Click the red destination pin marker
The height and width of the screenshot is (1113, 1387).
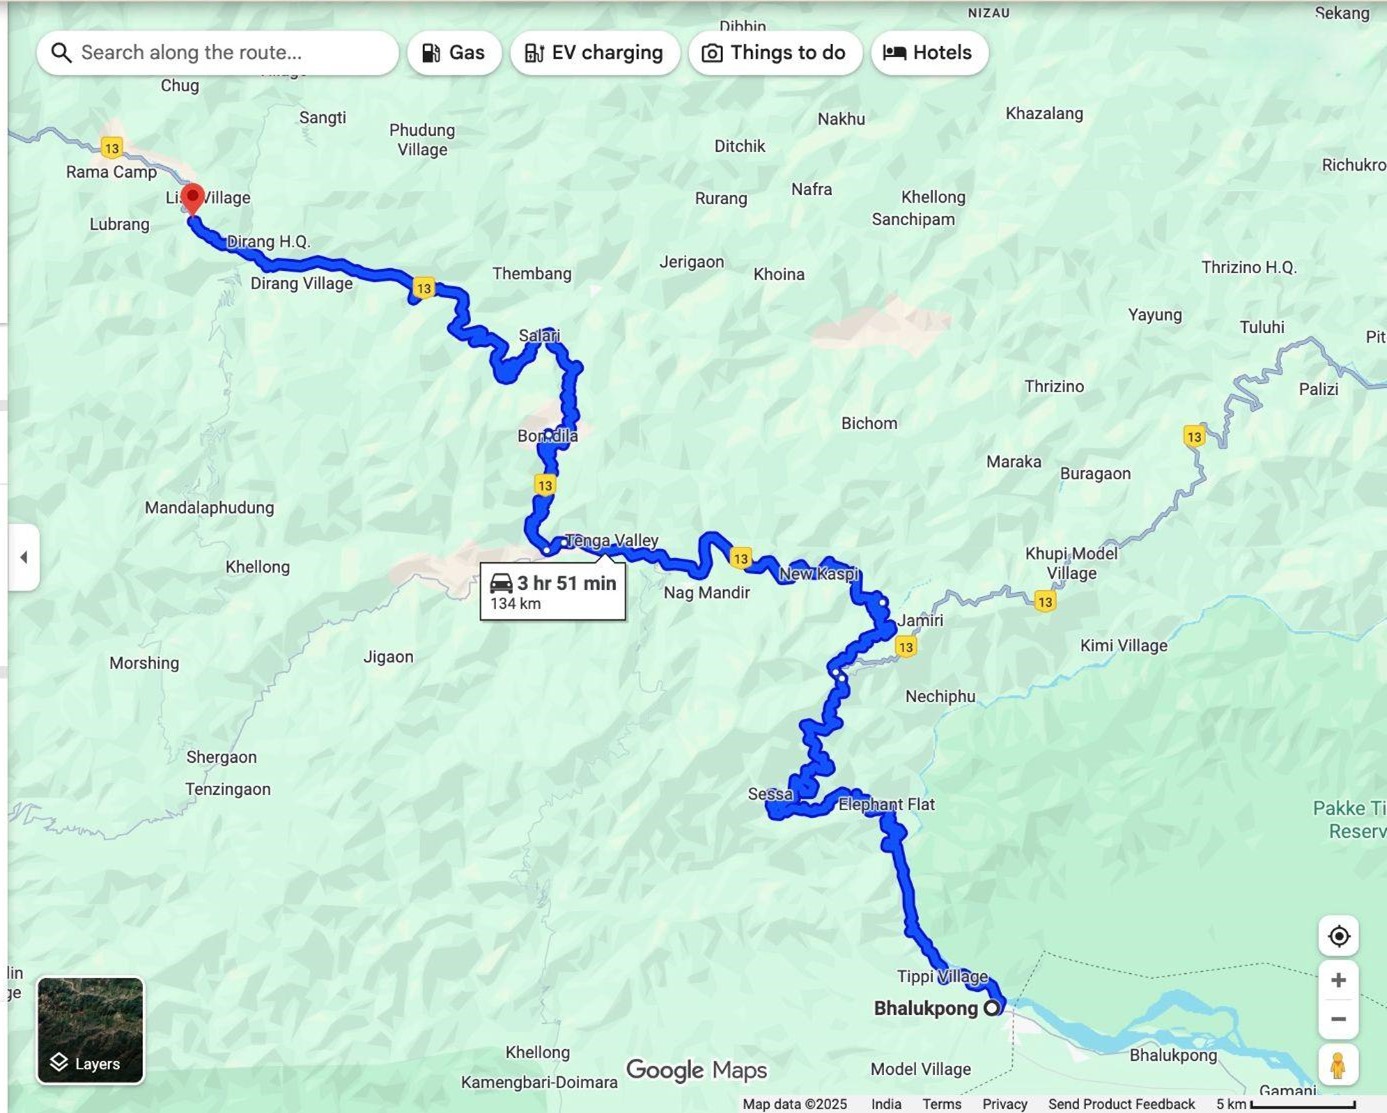click(x=192, y=200)
